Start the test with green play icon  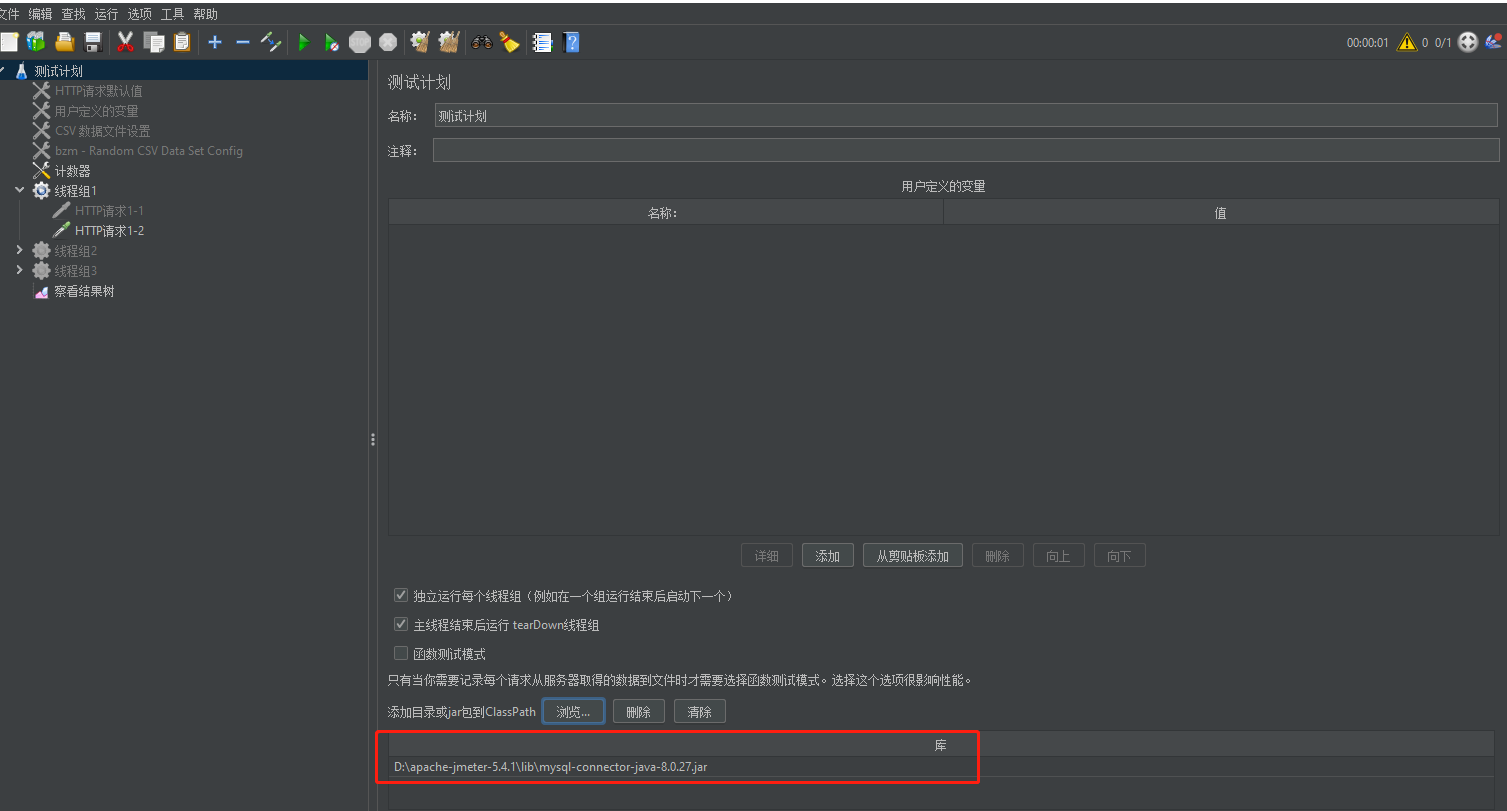click(304, 42)
